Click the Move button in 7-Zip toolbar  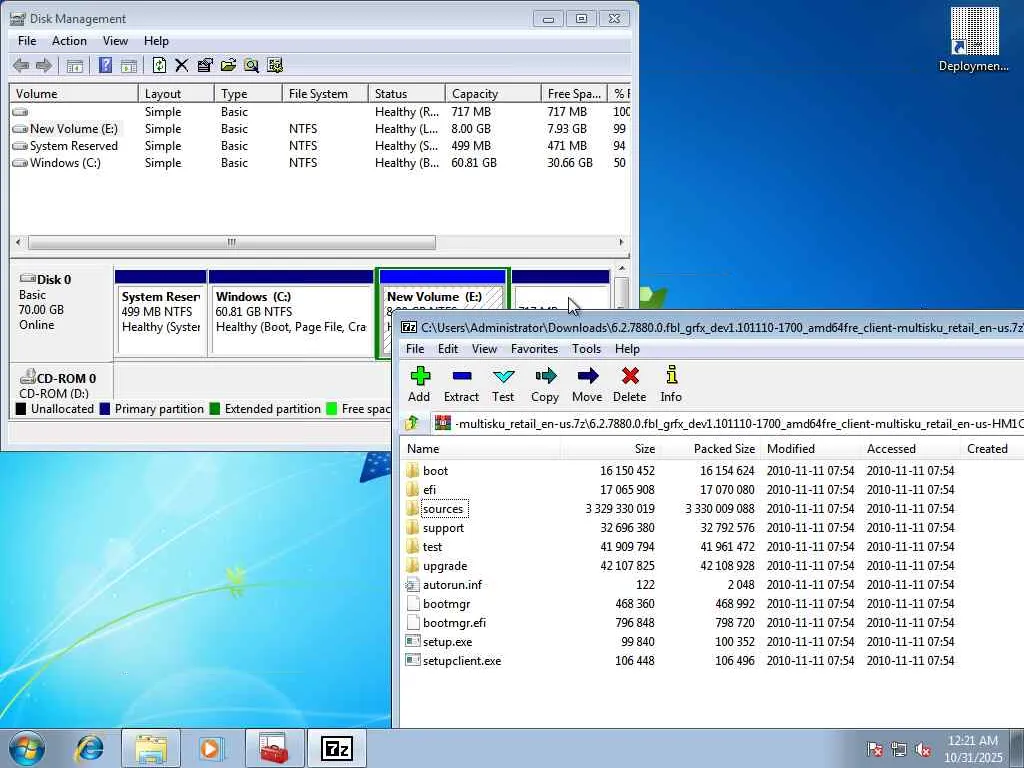pyautogui.click(x=587, y=384)
